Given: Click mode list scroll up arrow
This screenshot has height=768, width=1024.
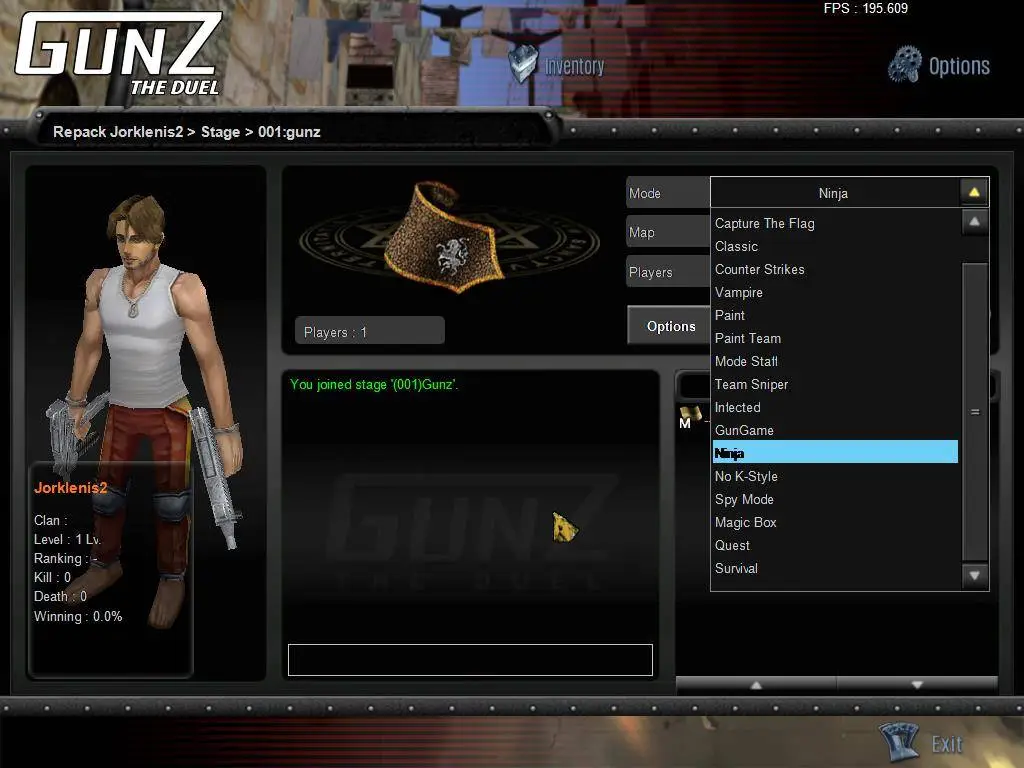Looking at the screenshot, I should coord(974,222).
